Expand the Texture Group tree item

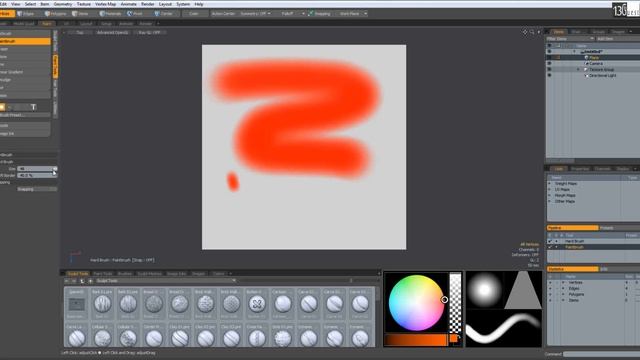(578, 69)
